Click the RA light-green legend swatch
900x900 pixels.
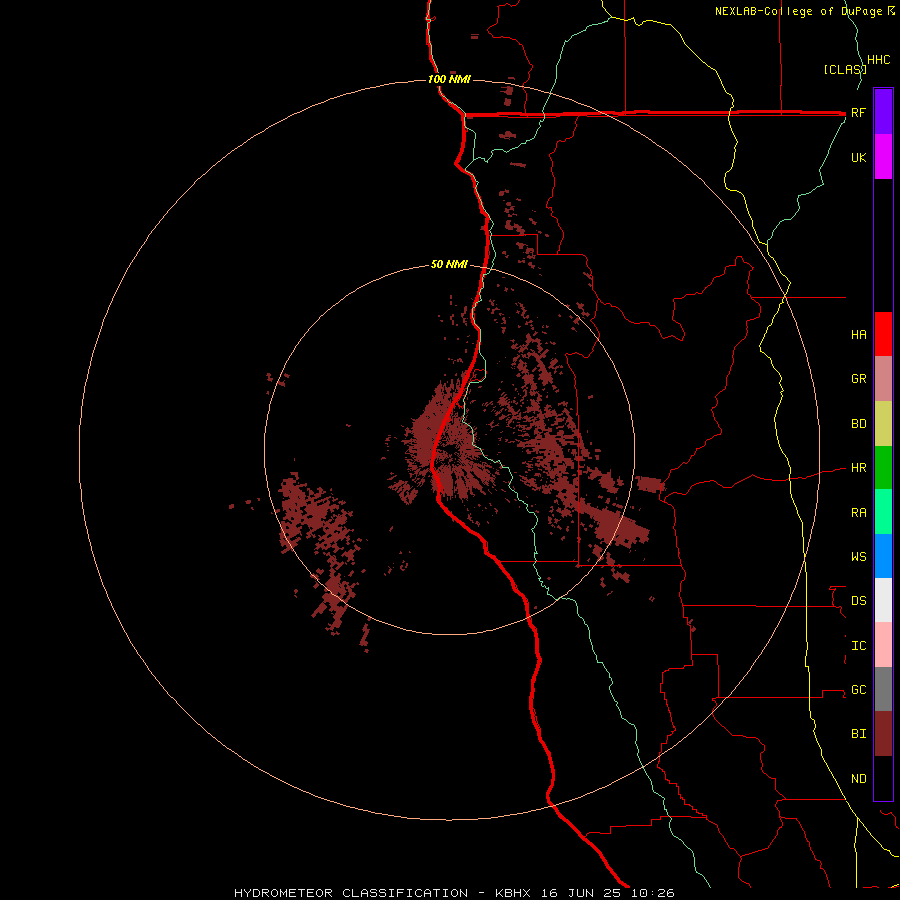883,512
